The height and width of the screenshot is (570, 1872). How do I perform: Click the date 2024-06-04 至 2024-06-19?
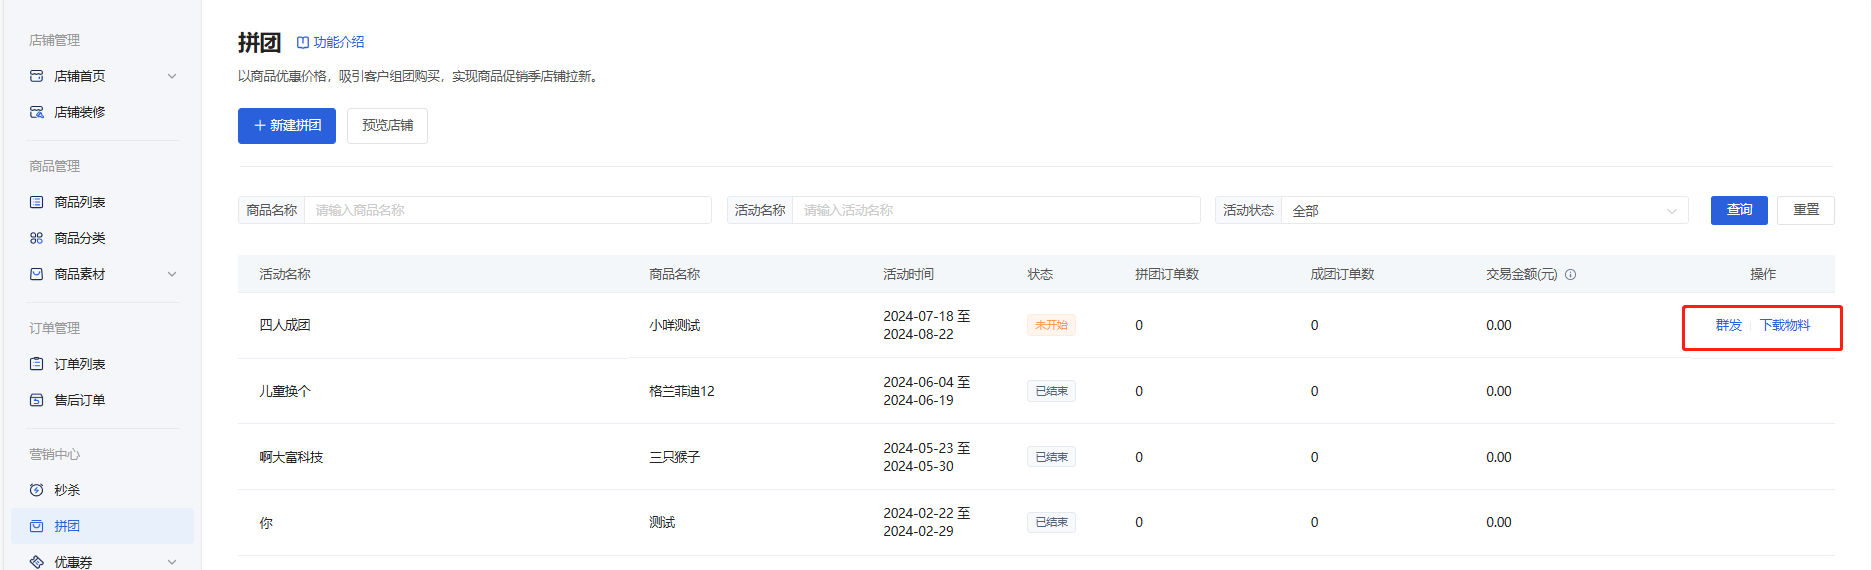[x=927, y=391]
